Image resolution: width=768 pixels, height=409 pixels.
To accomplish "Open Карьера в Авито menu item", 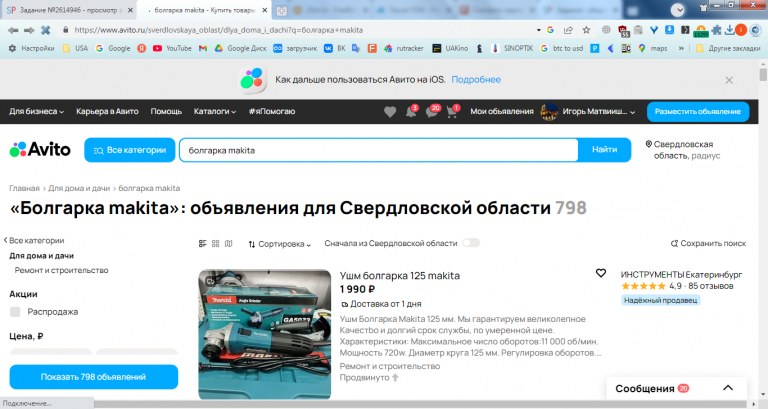I will [x=107, y=112].
